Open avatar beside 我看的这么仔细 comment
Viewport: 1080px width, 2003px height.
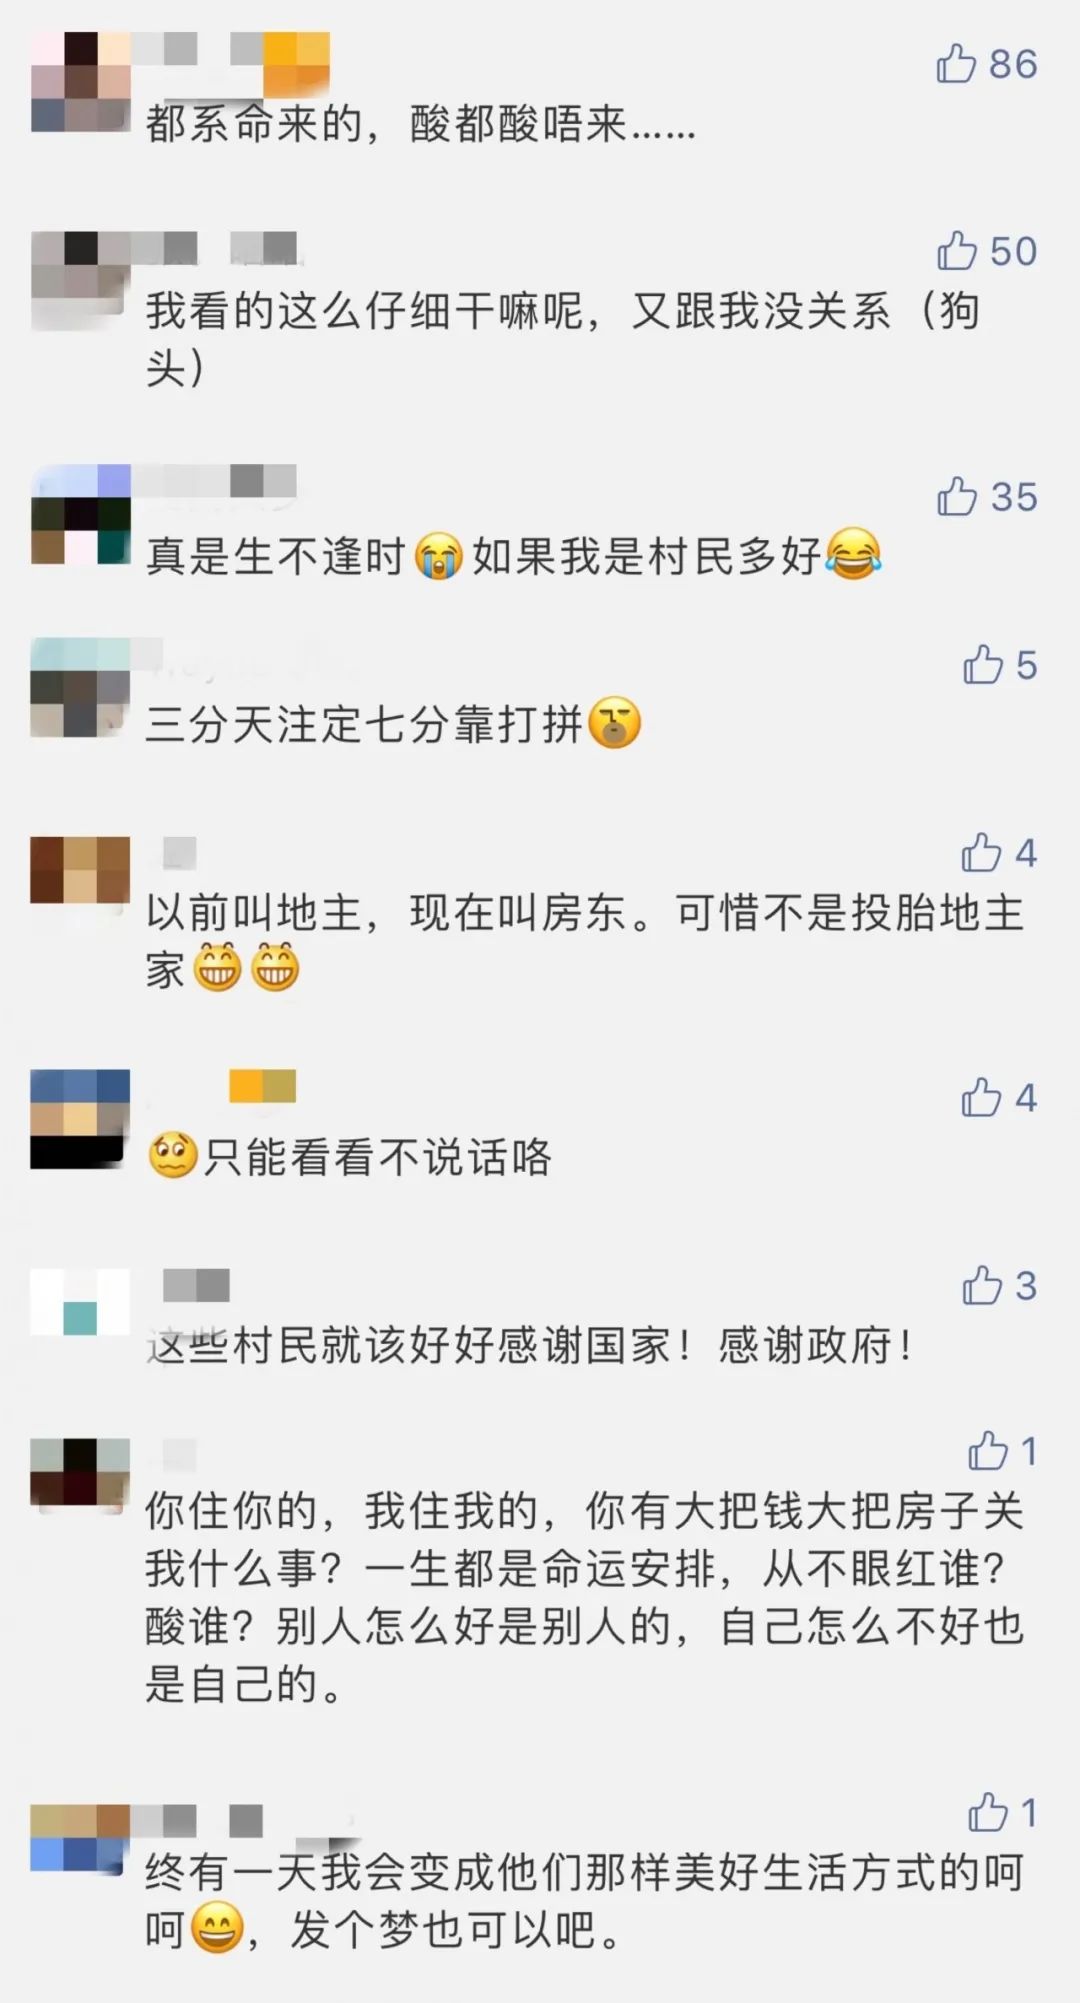81,281
